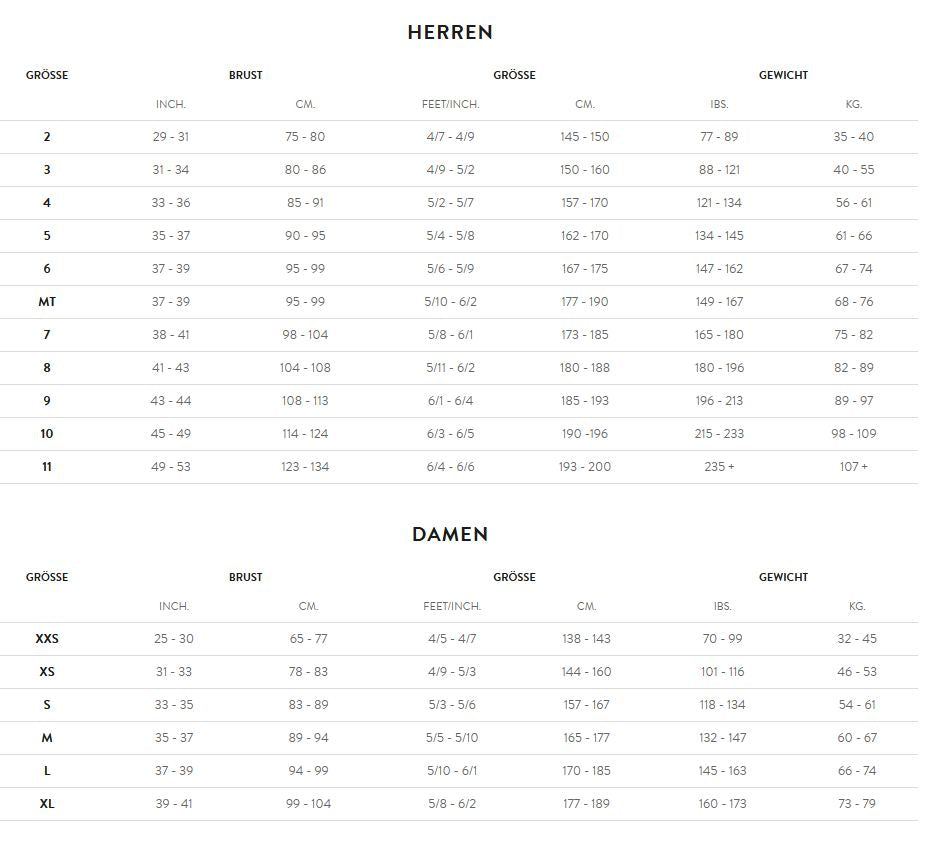This screenshot has height=844, width=939.
Task: Click the KG. subheader in women's table
Action: tap(857, 606)
